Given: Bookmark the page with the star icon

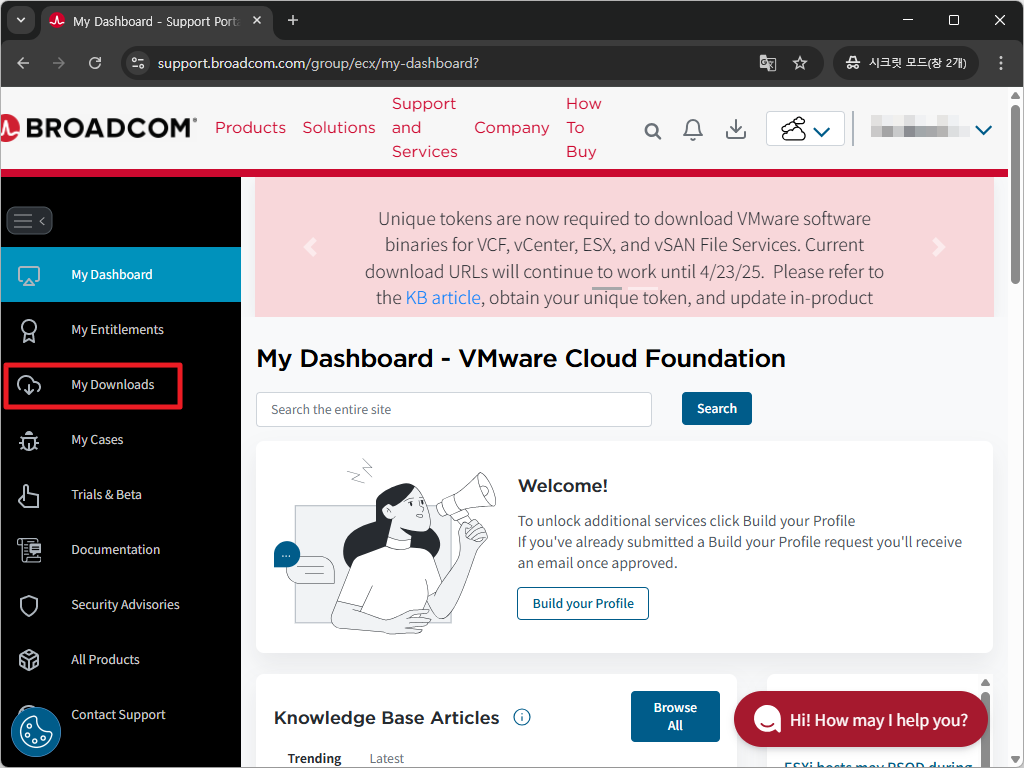Looking at the screenshot, I should click(x=800, y=63).
